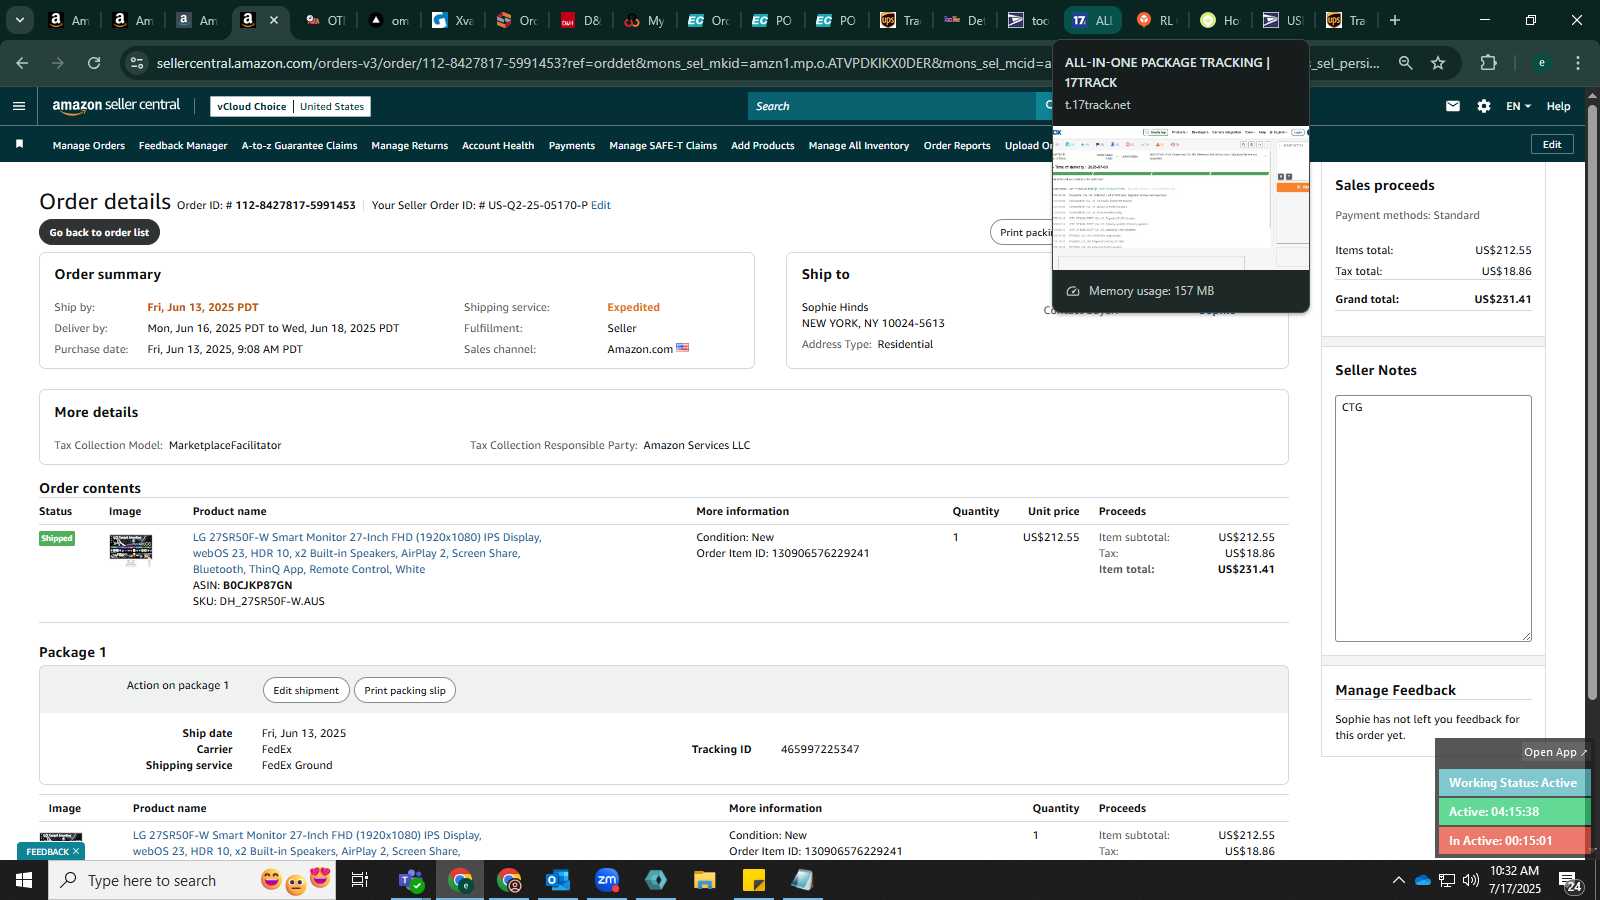Open Sticky Notes from taskbar
Screen dimensions: 1600x900
tap(754, 880)
